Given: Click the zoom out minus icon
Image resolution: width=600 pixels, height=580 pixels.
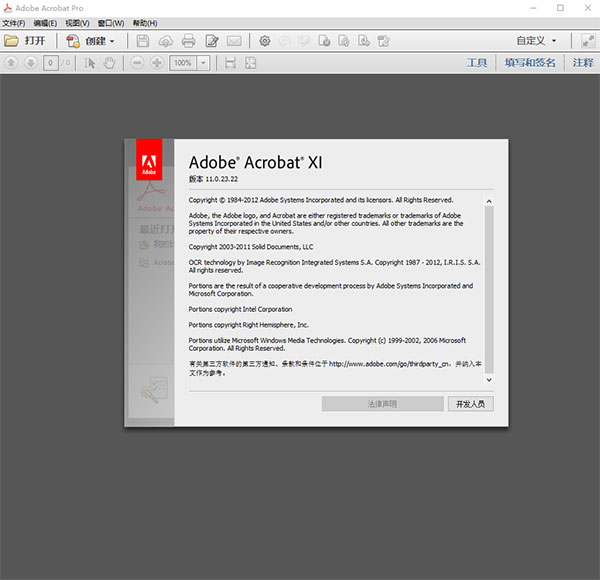Looking at the screenshot, I should pyautogui.click(x=137, y=63).
